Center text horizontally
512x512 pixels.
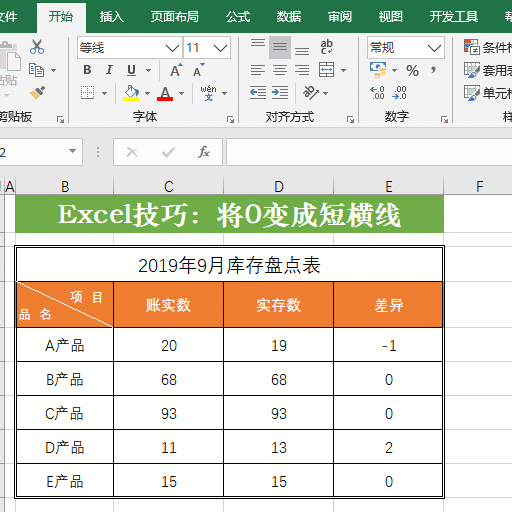280,70
